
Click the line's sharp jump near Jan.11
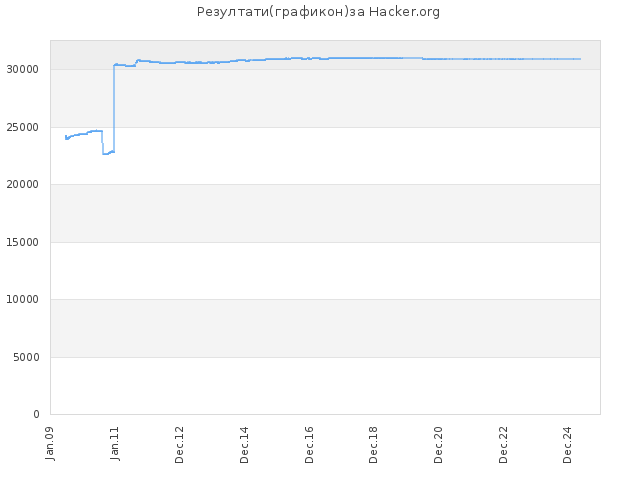114,108
